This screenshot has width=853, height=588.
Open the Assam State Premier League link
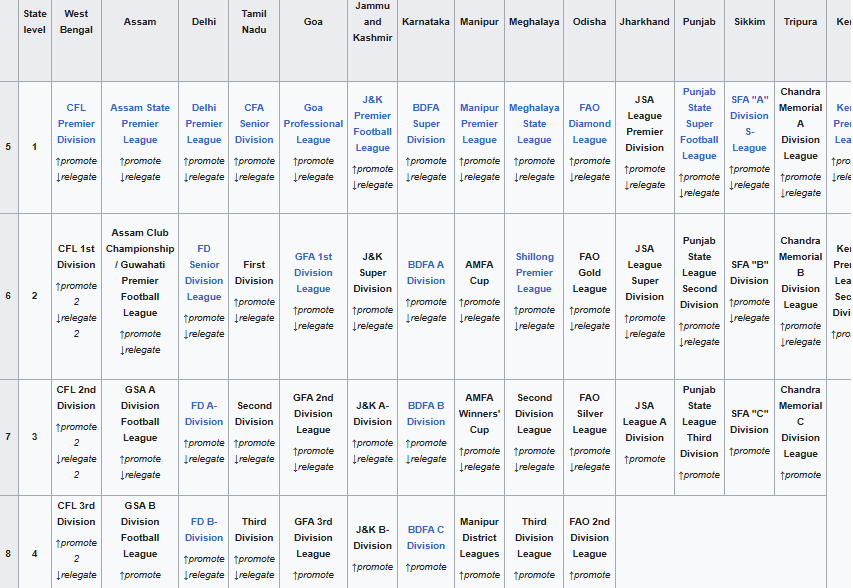pyautogui.click(x=140, y=123)
